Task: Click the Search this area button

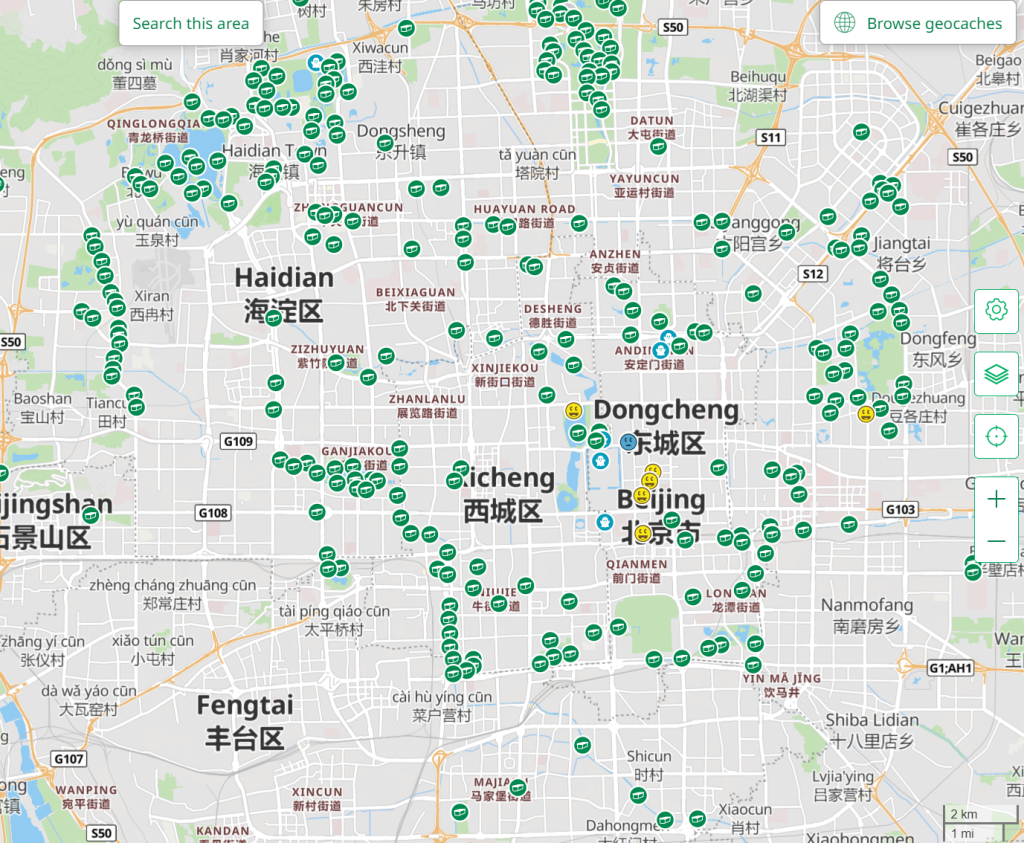Action: pyautogui.click(x=190, y=23)
